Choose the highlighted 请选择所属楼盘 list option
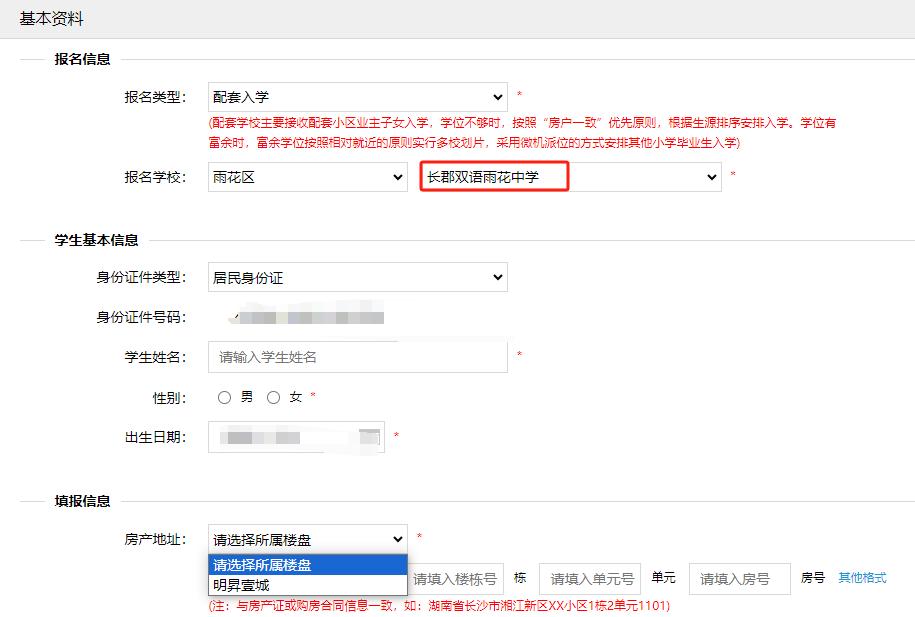This screenshot has height=617, width=915. [307, 565]
